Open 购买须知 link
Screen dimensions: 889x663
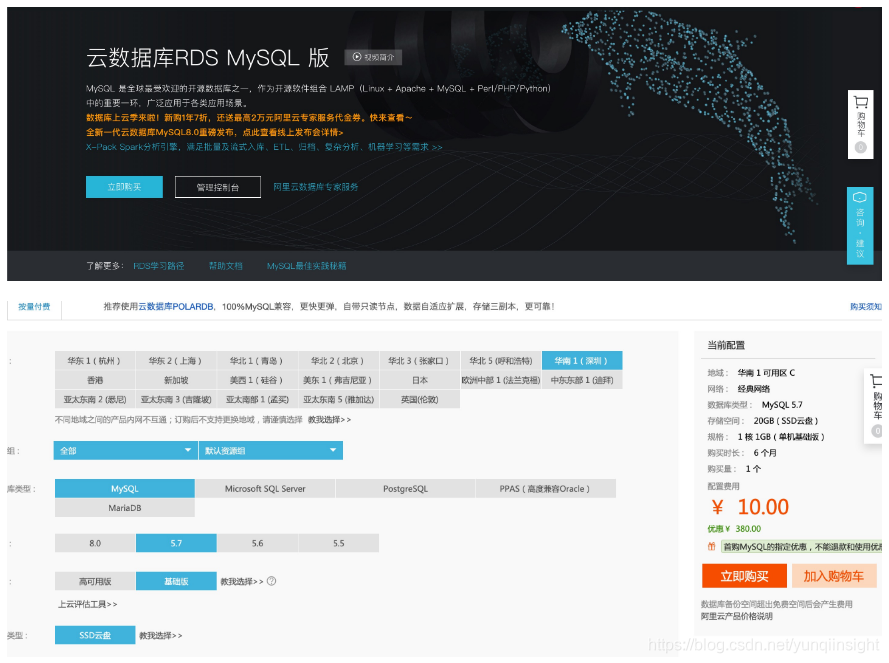pos(866,307)
